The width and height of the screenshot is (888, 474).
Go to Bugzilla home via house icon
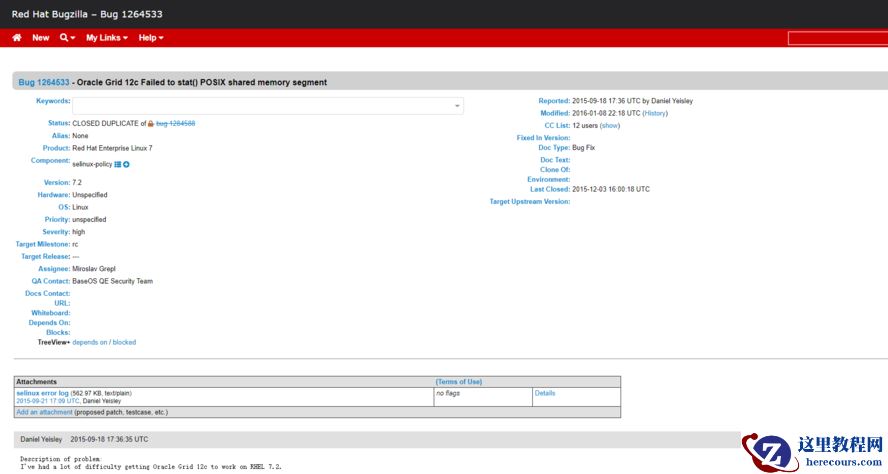click(x=17, y=37)
